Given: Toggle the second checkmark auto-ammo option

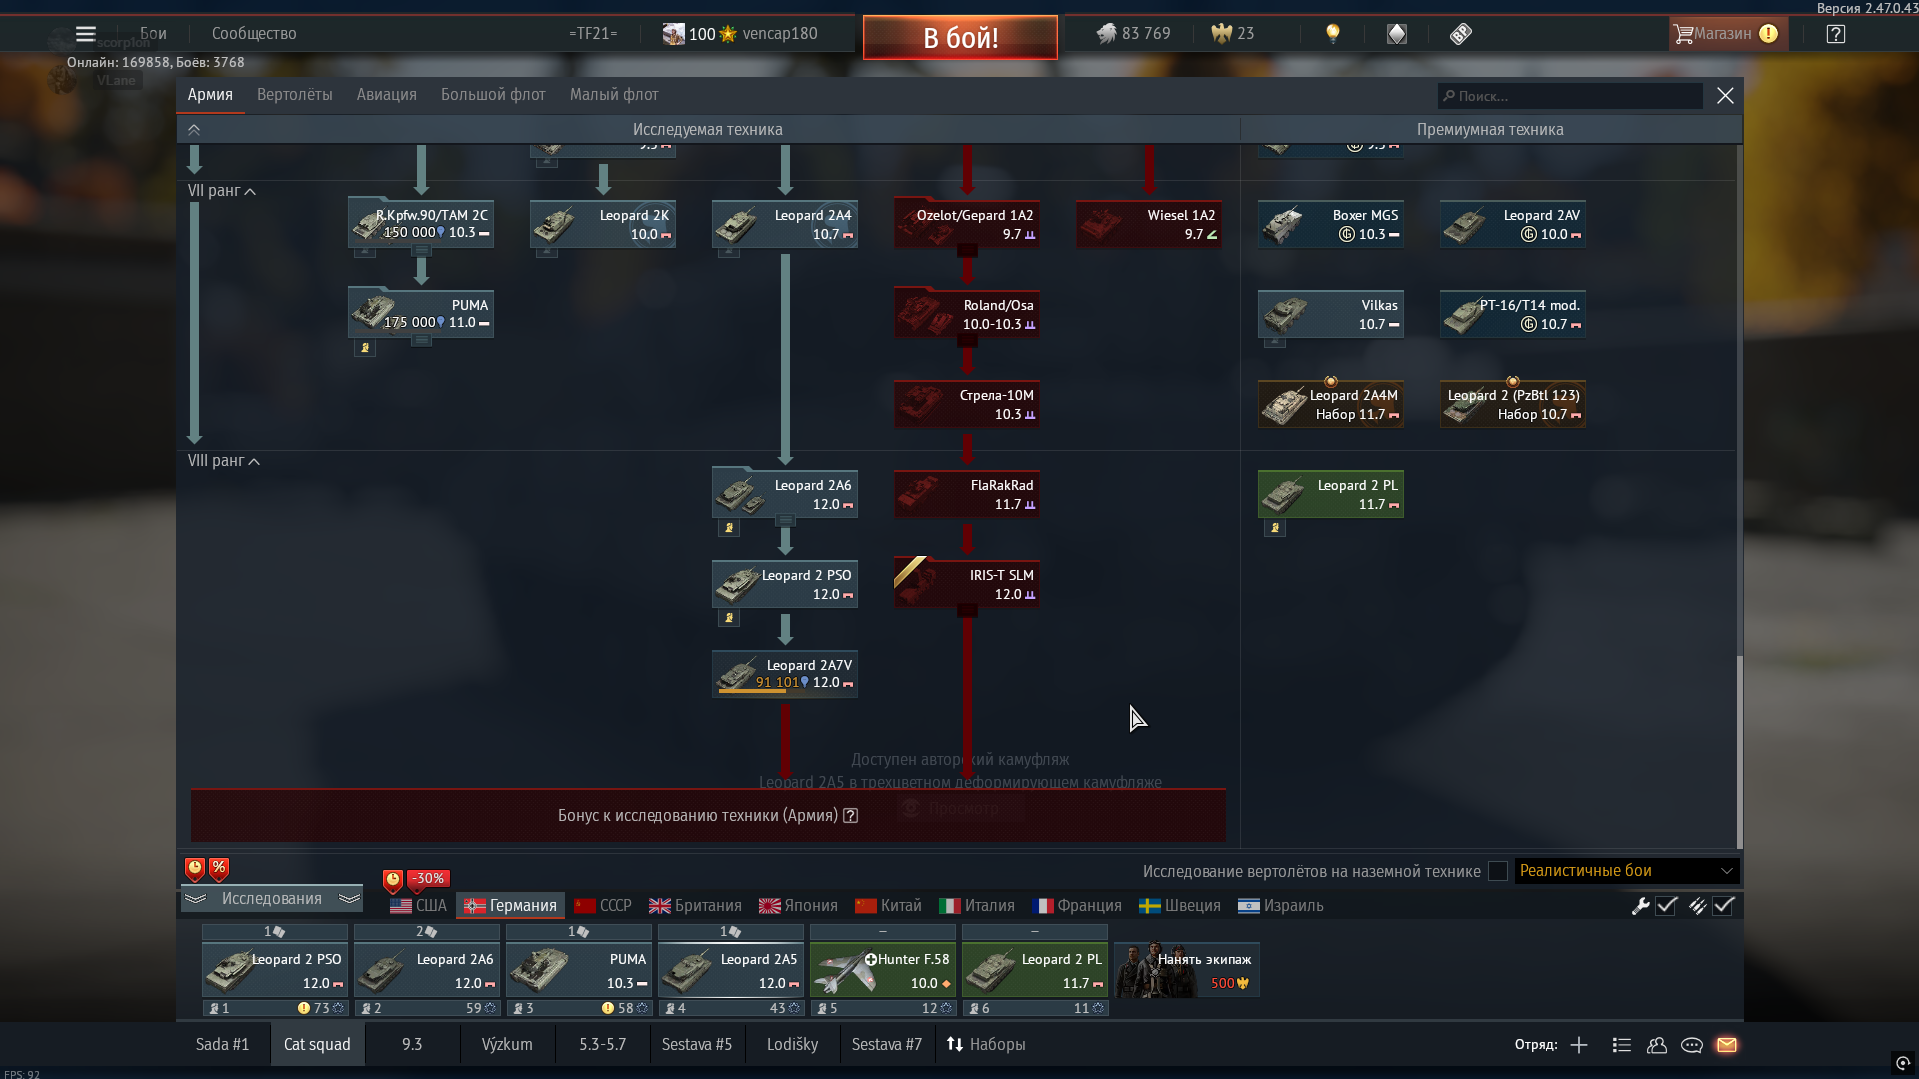Looking at the screenshot, I should click(1723, 906).
